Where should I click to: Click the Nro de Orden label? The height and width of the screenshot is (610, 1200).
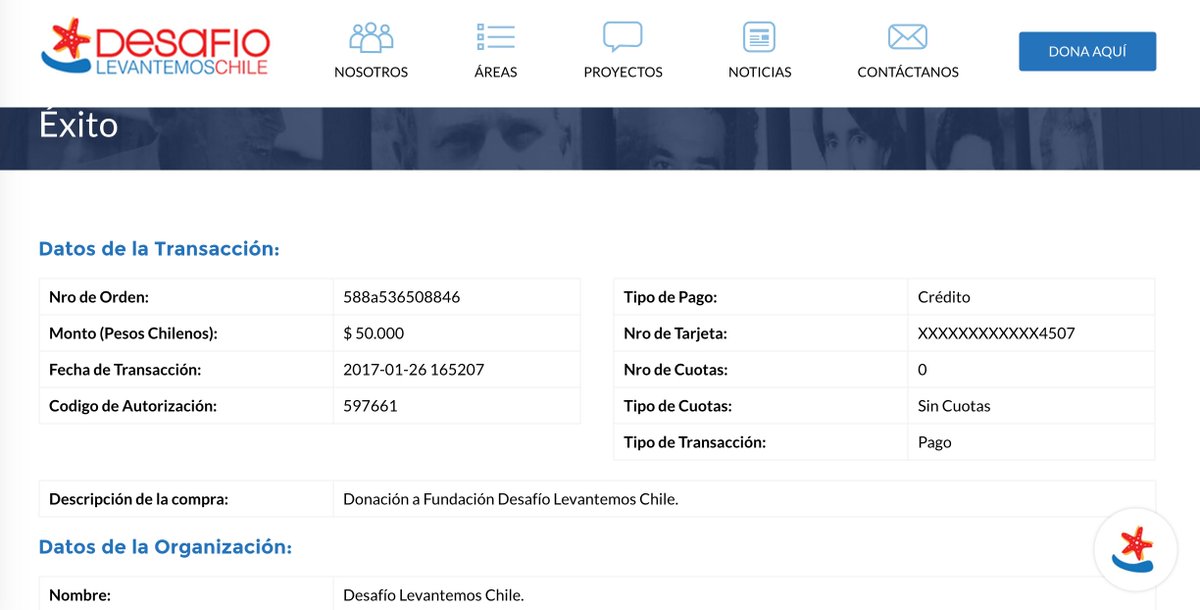pos(99,297)
